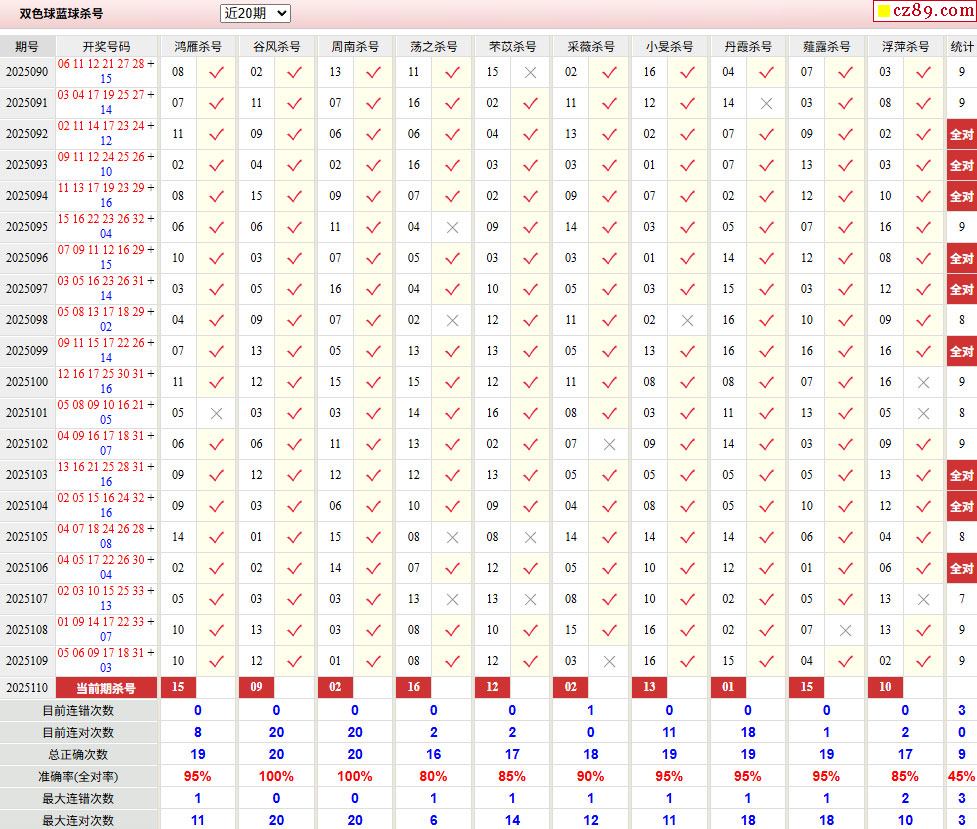
Task: Click the red check for 周南 in row 2025096
Action: click(373, 258)
